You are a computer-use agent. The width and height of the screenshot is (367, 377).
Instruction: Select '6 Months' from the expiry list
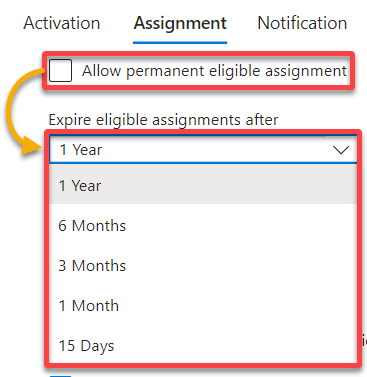click(x=203, y=226)
